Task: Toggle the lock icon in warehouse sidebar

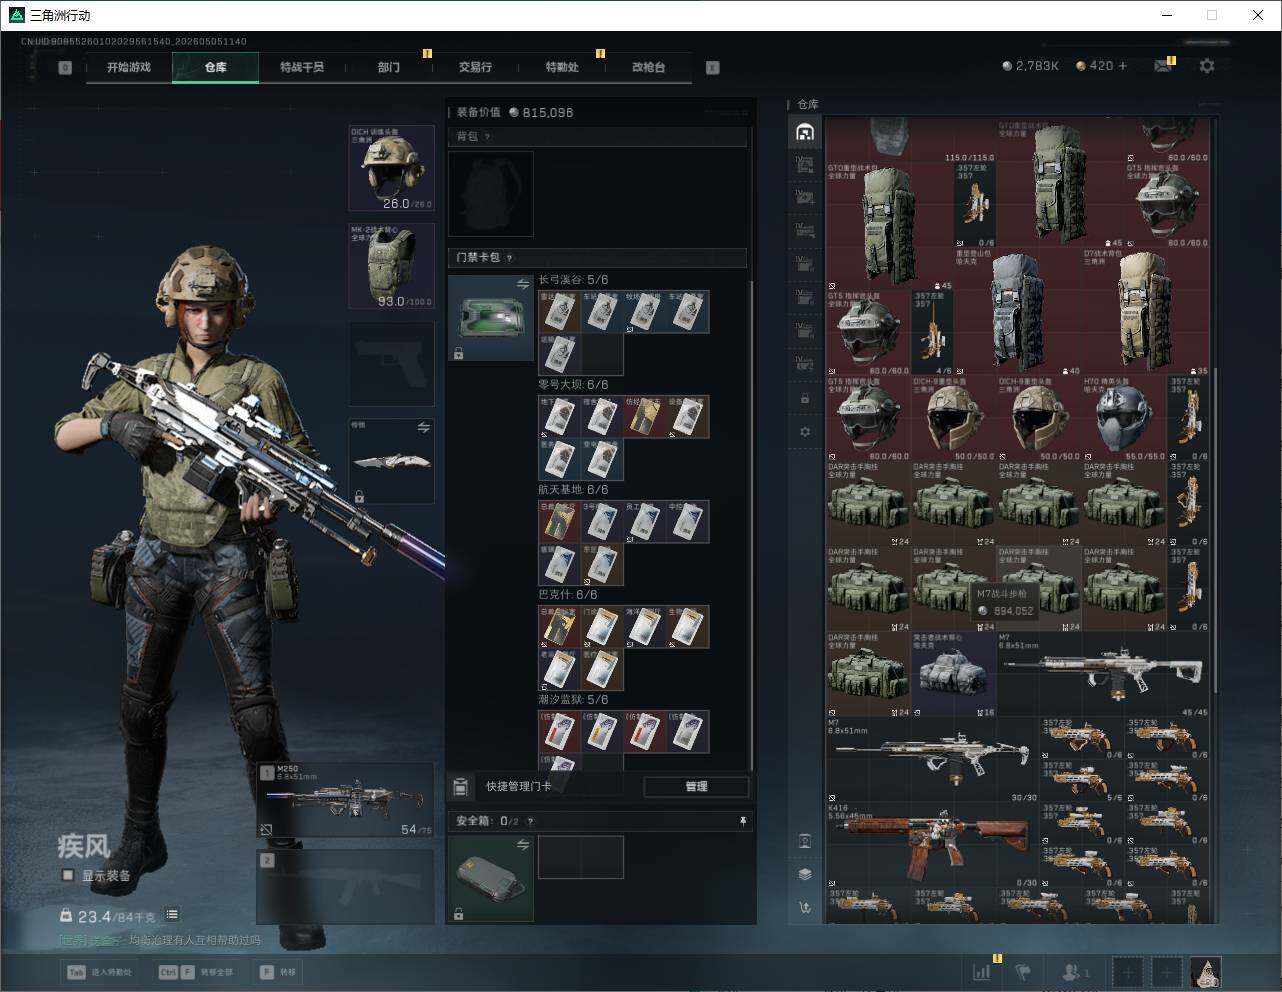Action: click(805, 399)
